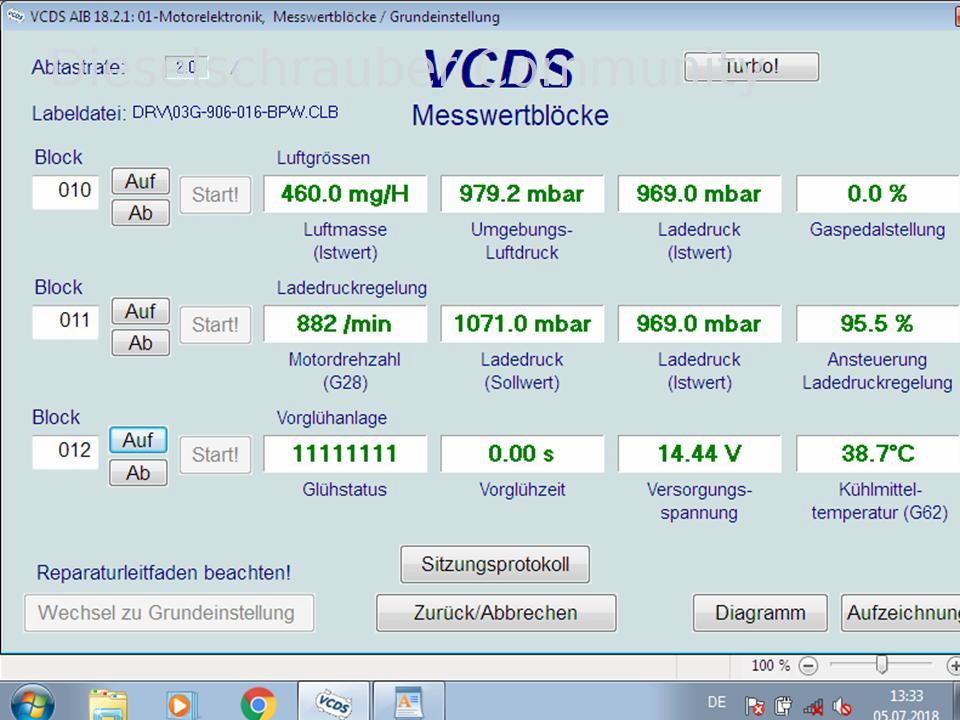Click the 0.00 s Vorglühzeit value
This screenshot has height=720, width=960.
pyautogui.click(x=522, y=454)
